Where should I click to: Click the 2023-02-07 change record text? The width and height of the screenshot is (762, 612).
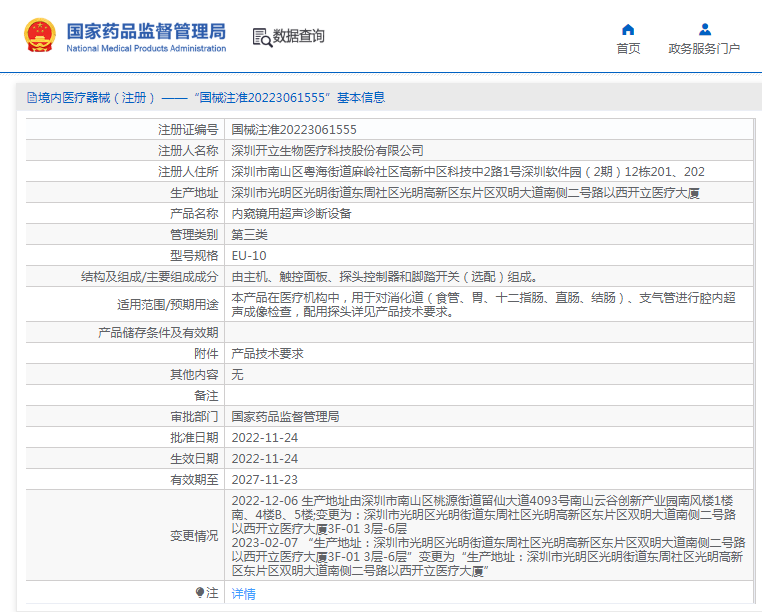pyautogui.click(x=488, y=557)
